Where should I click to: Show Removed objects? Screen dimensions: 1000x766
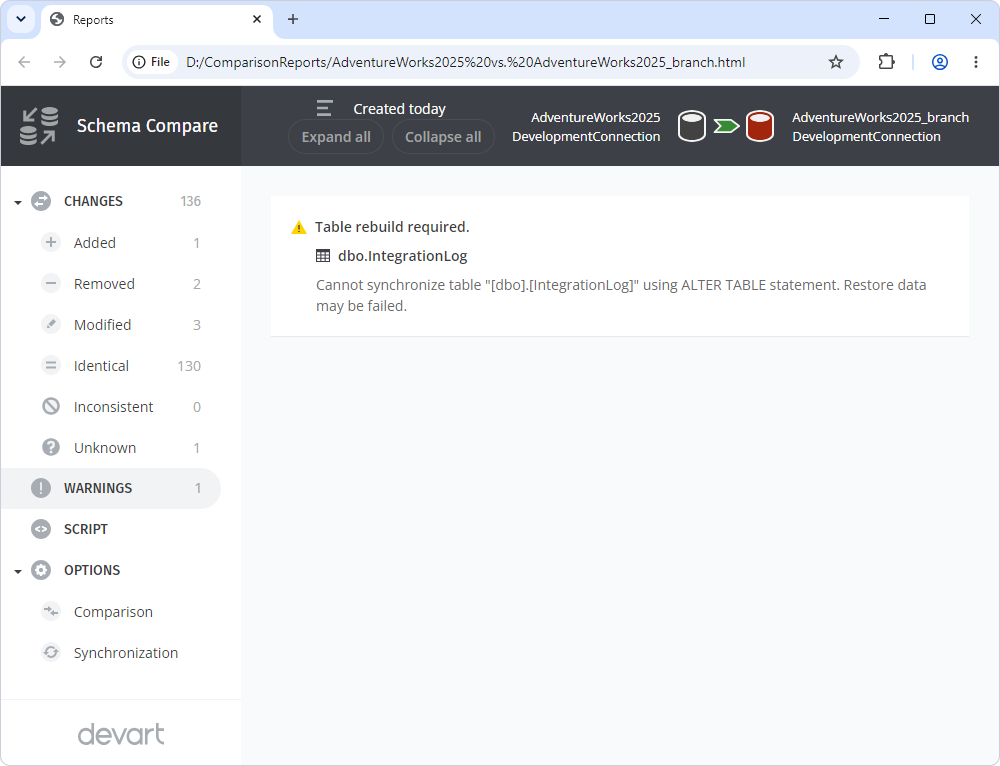(x=104, y=283)
